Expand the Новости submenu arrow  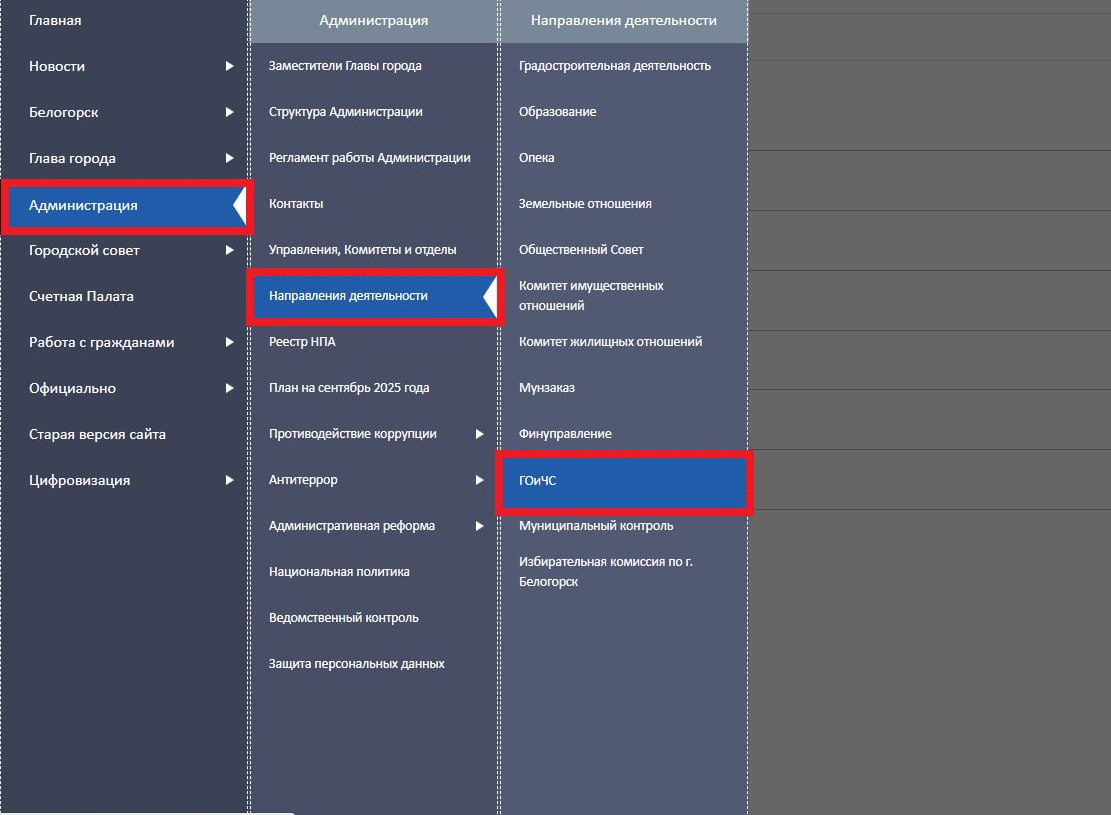pos(229,66)
